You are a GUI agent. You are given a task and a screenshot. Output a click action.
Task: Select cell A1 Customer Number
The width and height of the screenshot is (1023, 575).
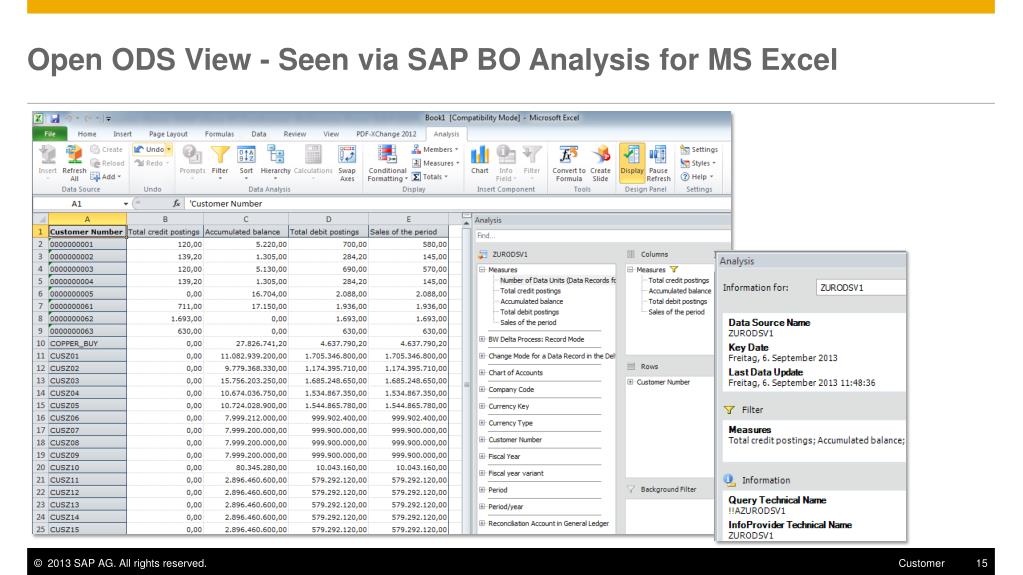pos(87,232)
